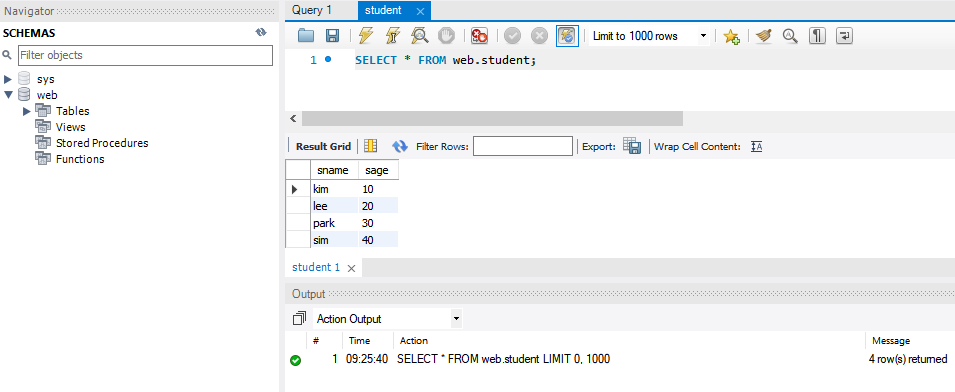Click the Filter Rows input box
The height and width of the screenshot is (392, 955).
523,146
